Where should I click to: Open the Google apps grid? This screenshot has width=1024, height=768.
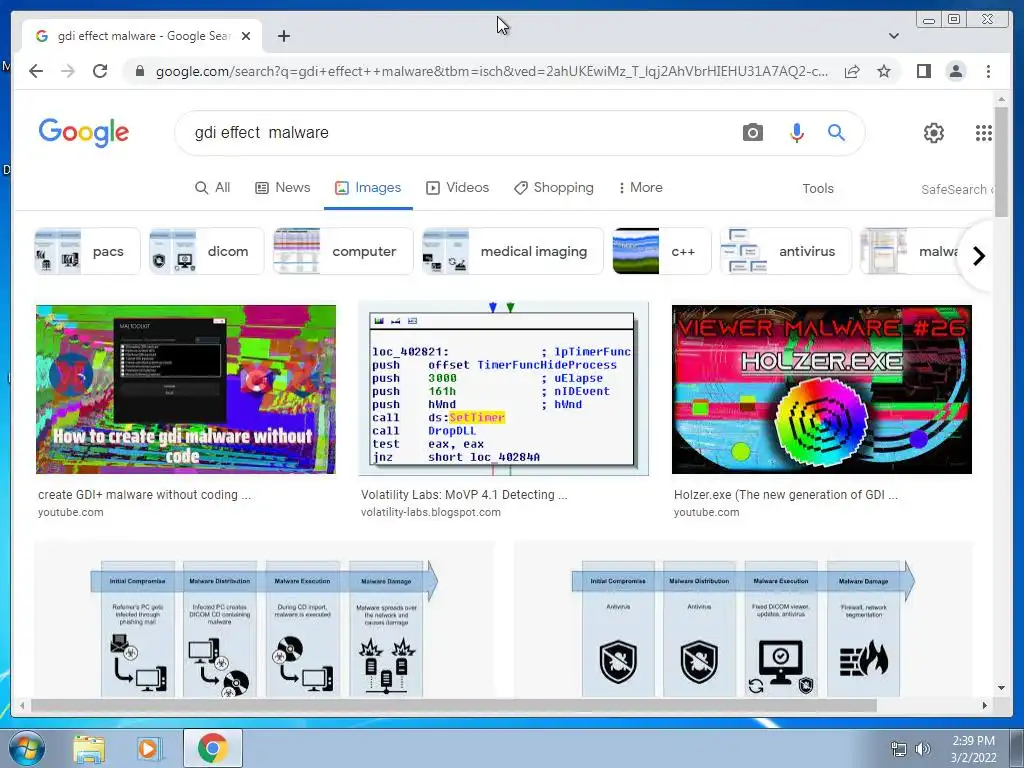984,133
